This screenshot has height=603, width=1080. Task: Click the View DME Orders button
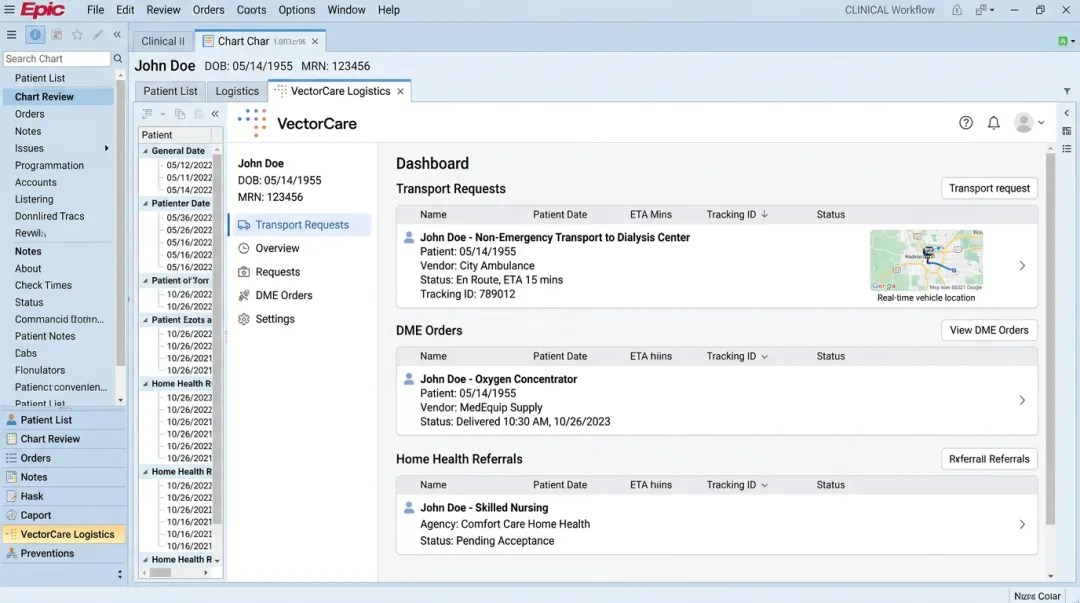coord(989,330)
